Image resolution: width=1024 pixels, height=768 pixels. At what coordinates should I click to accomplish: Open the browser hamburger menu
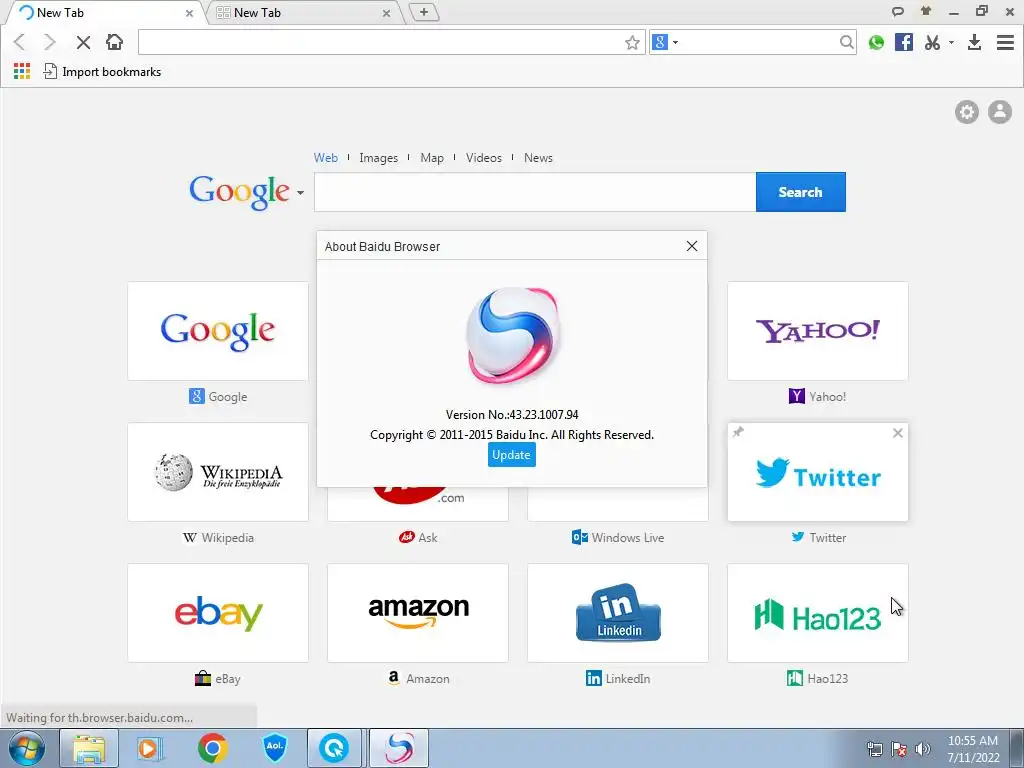pos(1005,42)
